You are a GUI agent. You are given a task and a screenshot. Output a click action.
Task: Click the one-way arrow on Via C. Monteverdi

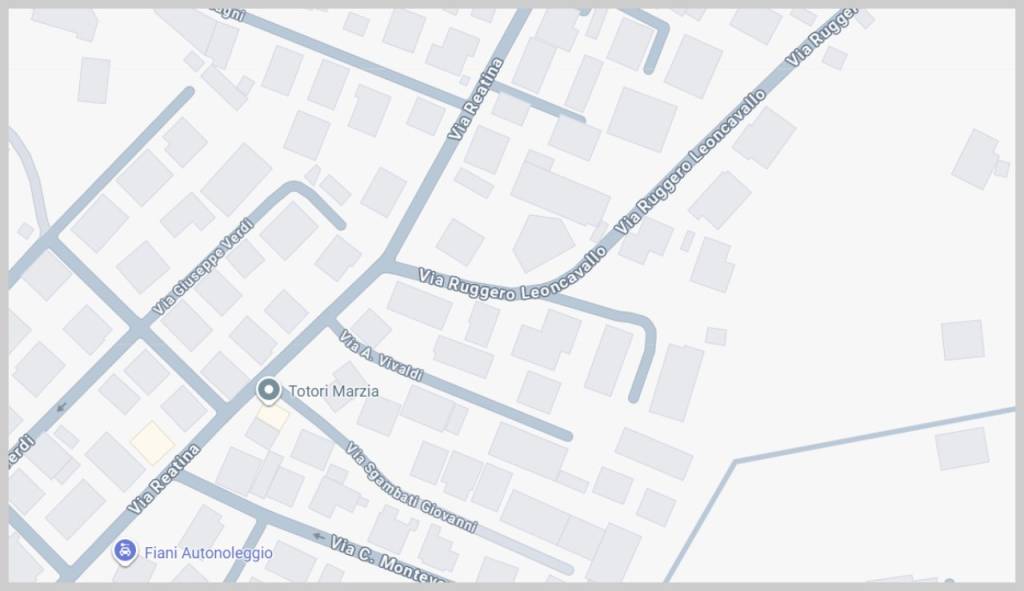click(x=319, y=537)
